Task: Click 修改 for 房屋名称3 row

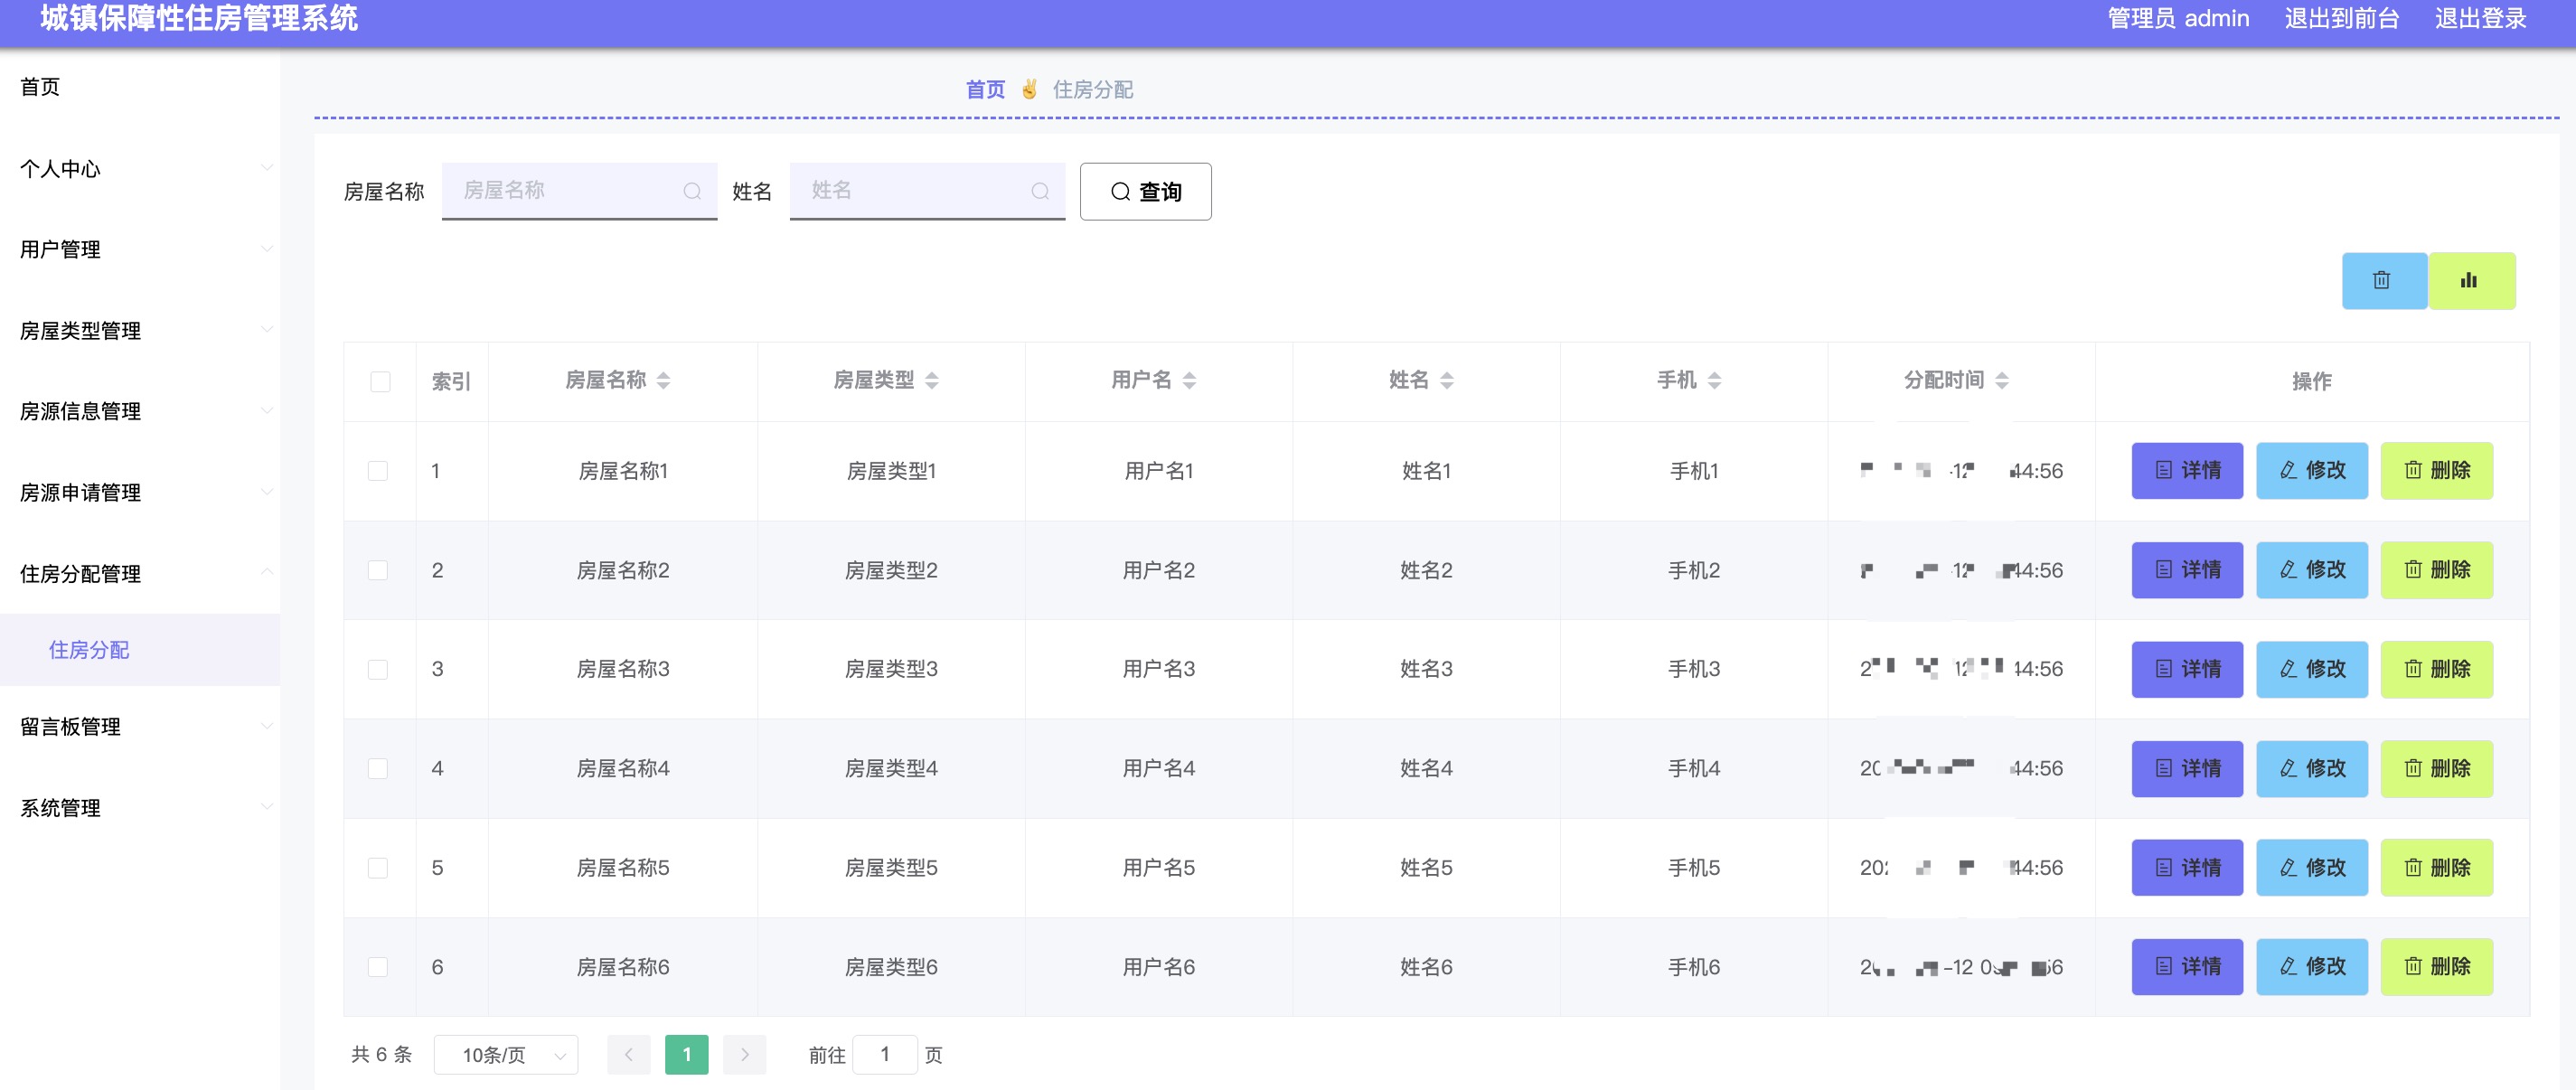Action: [2312, 669]
